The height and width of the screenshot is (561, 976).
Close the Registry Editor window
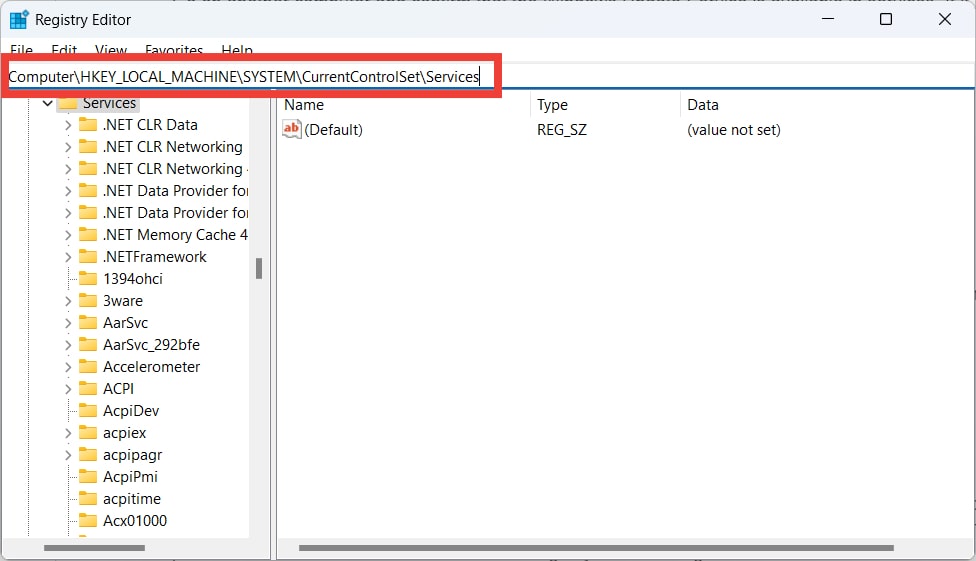click(944, 19)
